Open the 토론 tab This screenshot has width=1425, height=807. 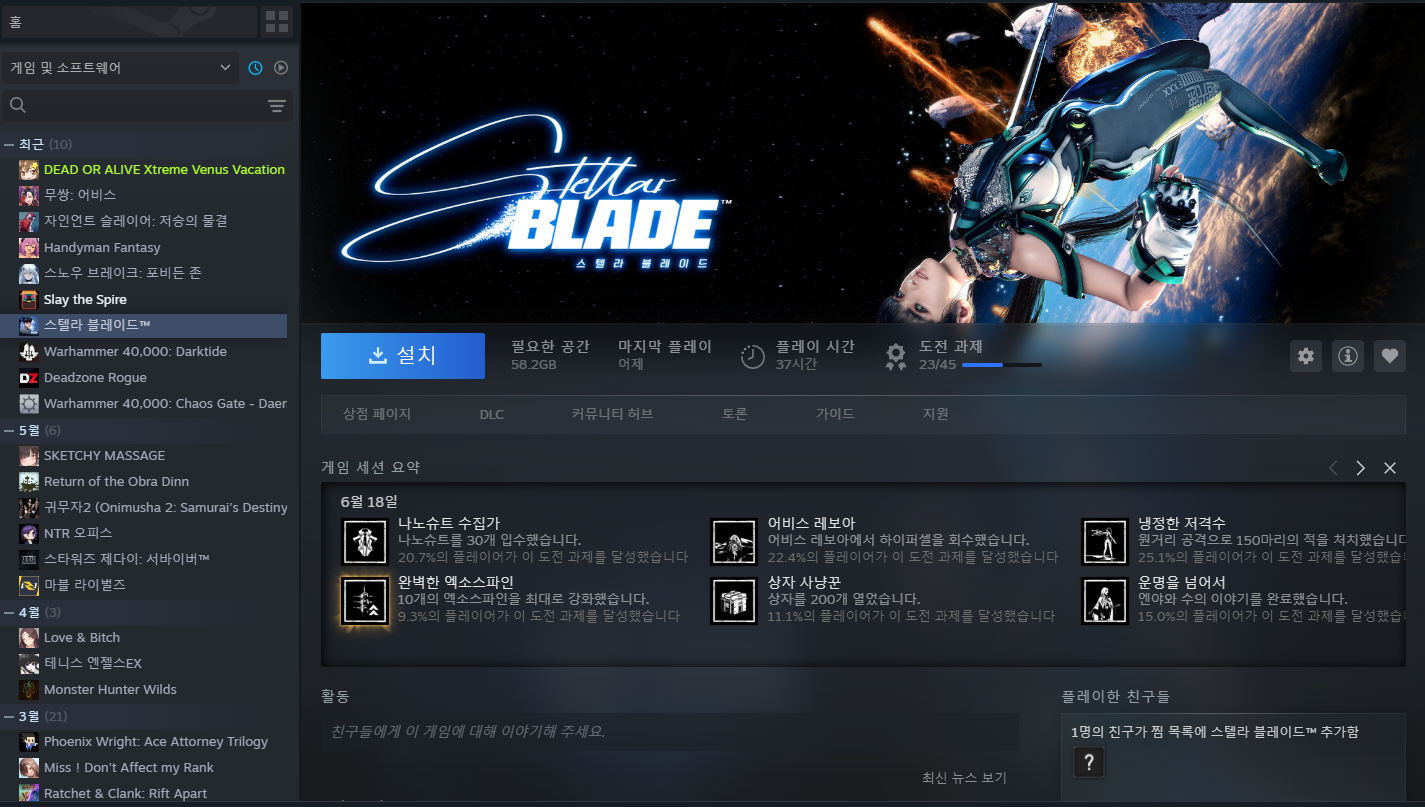coord(735,413)
